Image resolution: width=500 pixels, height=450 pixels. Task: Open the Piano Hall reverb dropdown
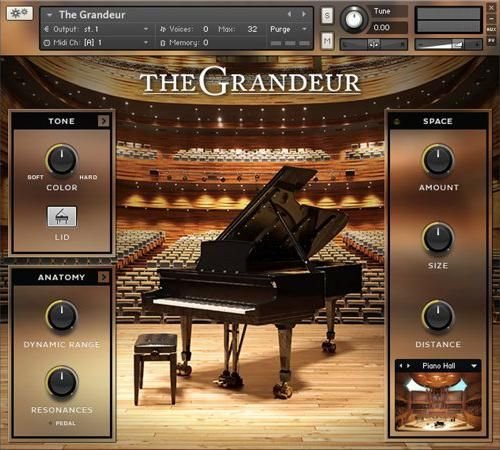474,366
